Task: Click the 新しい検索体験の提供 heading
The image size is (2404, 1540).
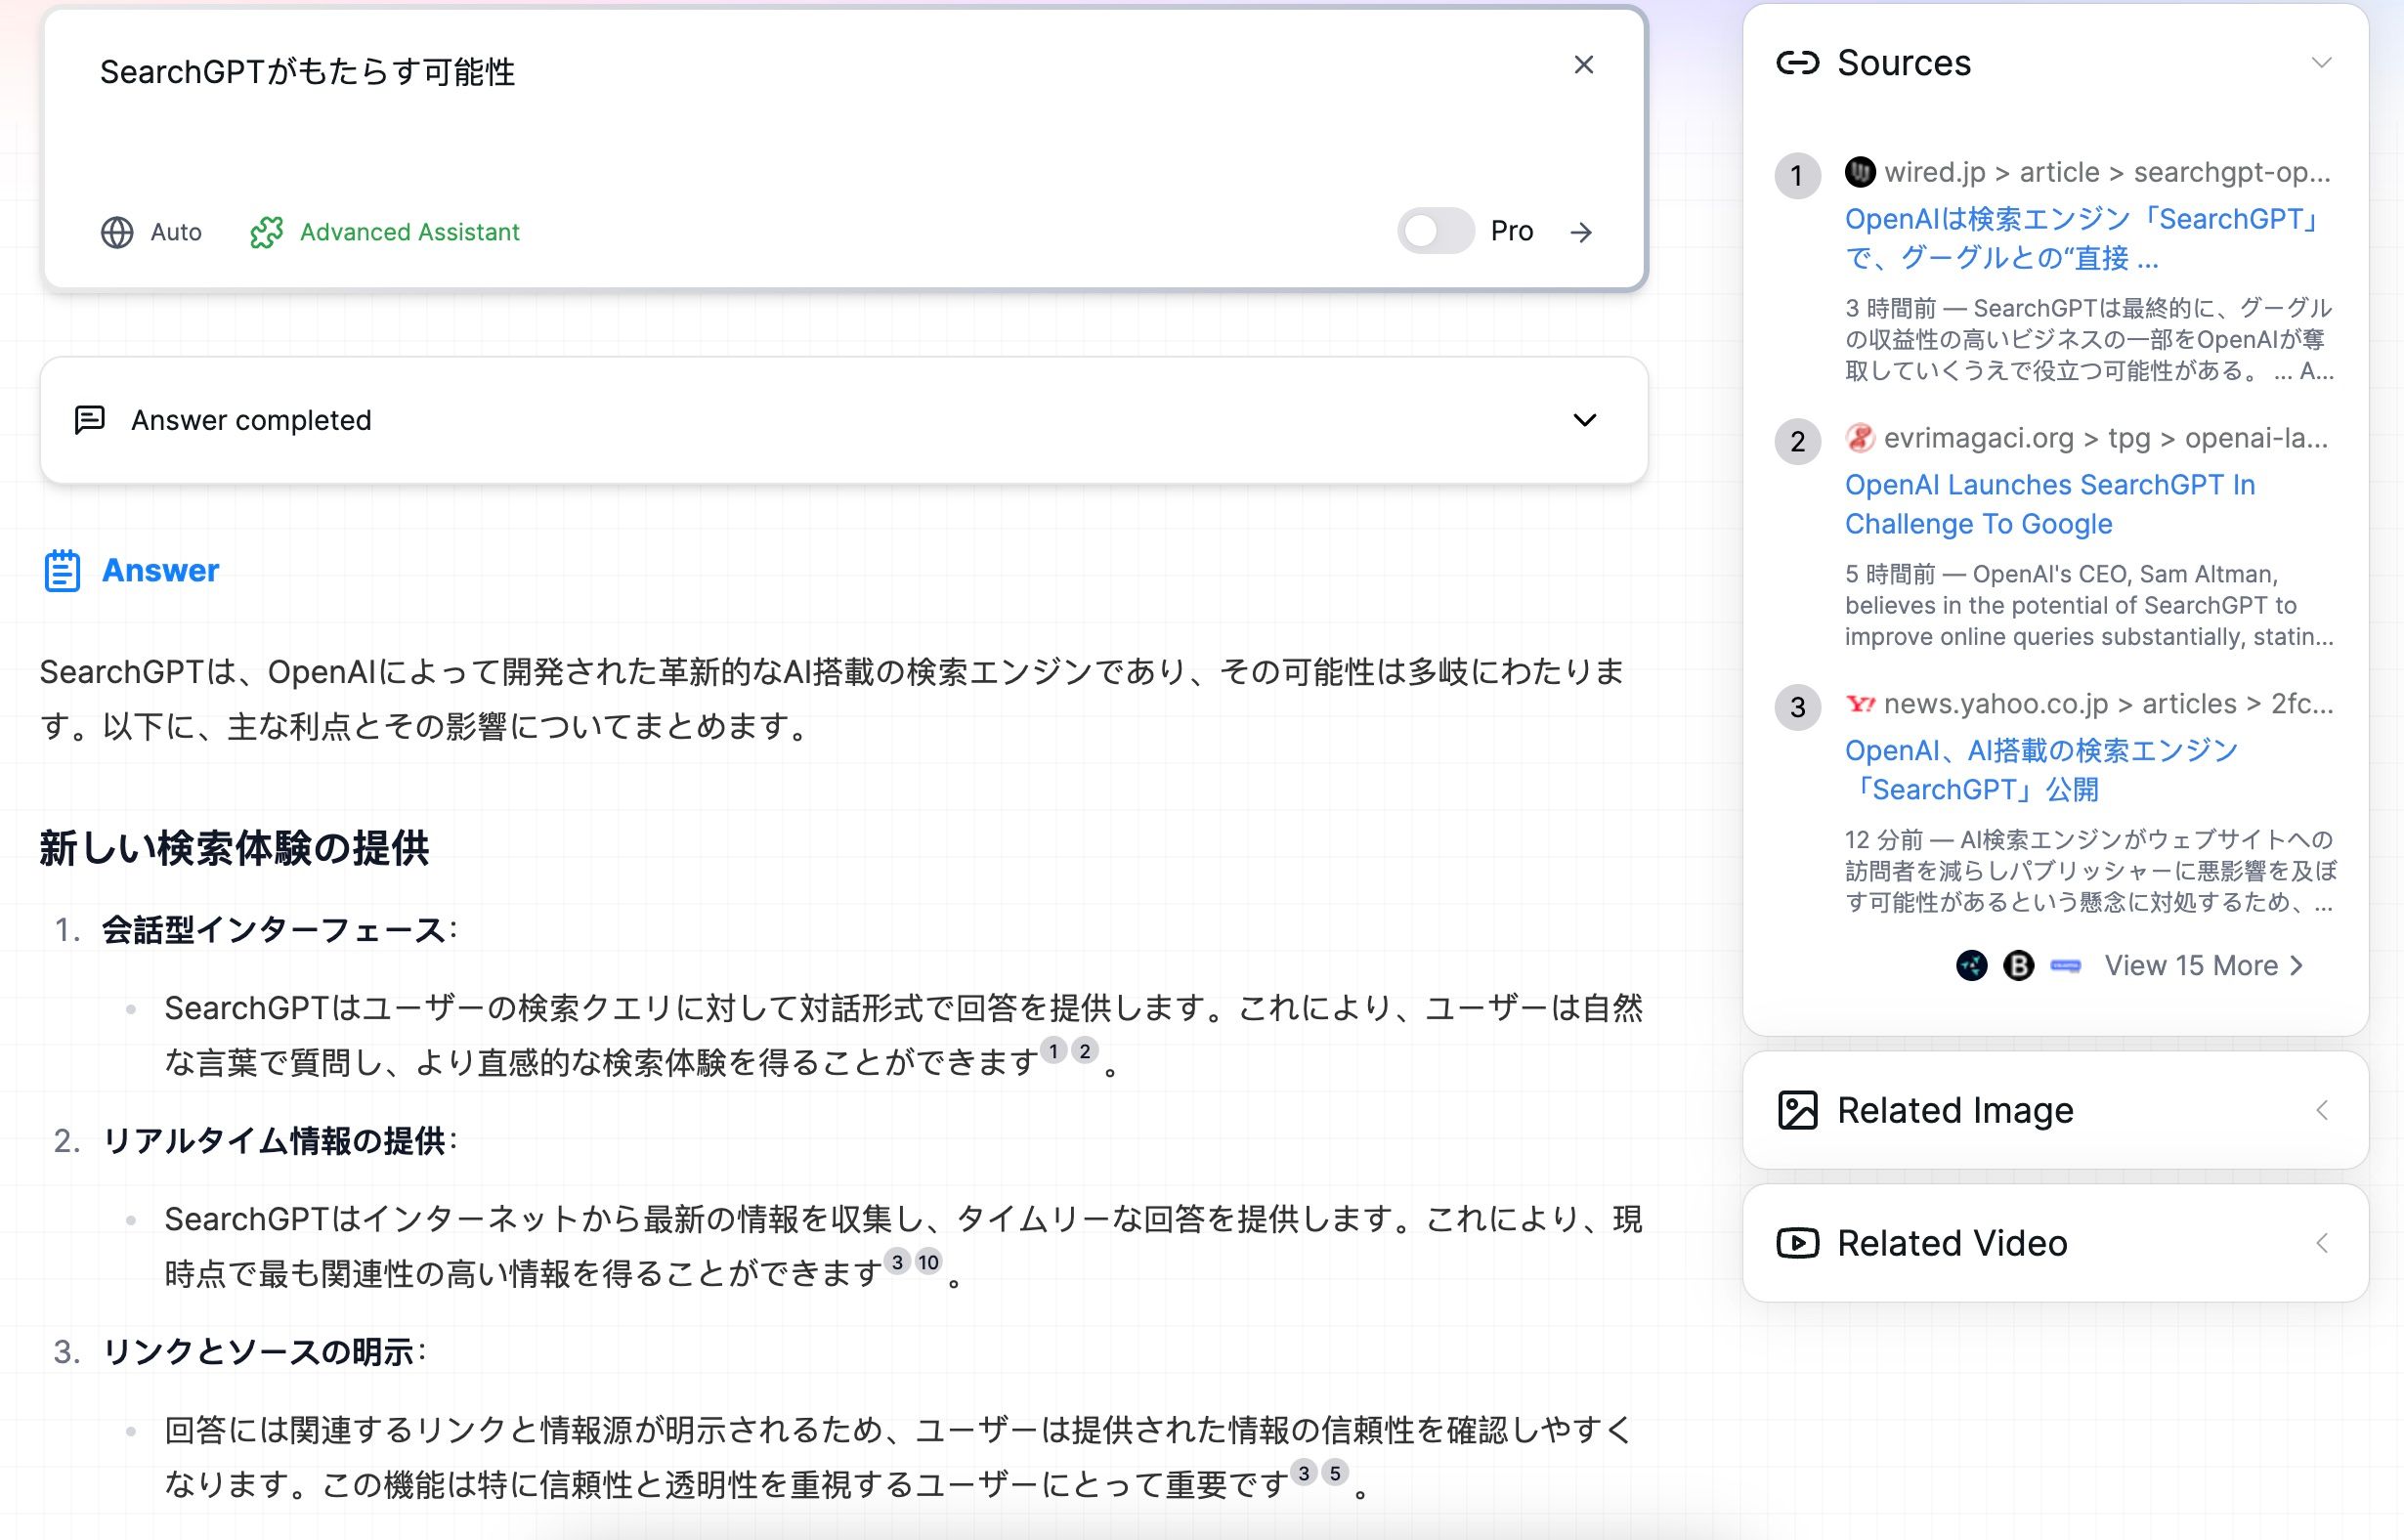Action: tap(234, 848)
